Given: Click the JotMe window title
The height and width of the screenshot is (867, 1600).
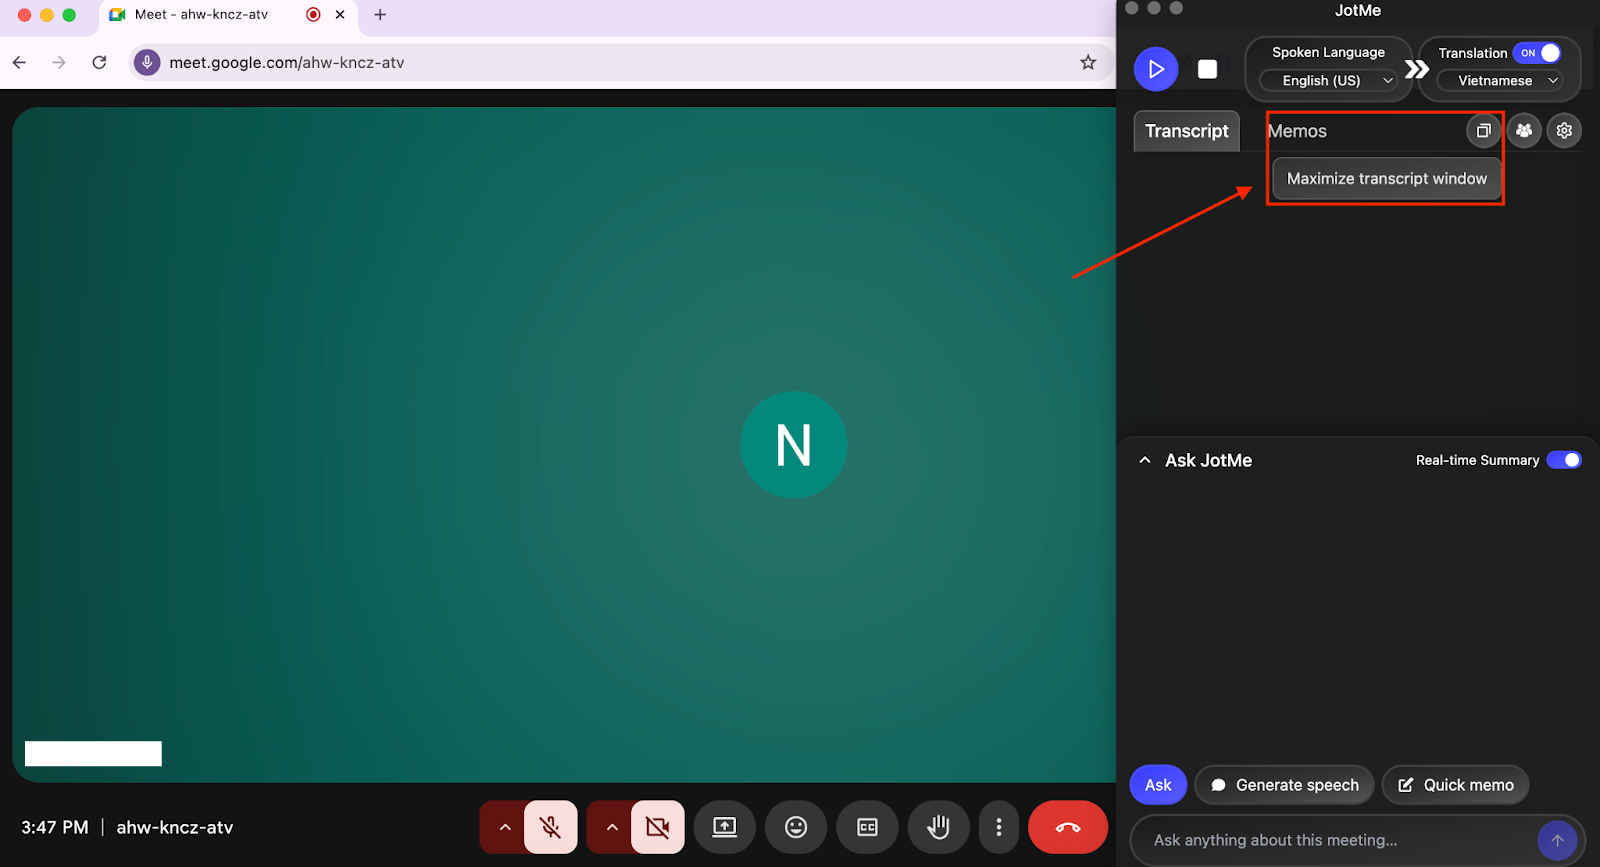Looking at the screenshot, I should tap(1358, 10).
